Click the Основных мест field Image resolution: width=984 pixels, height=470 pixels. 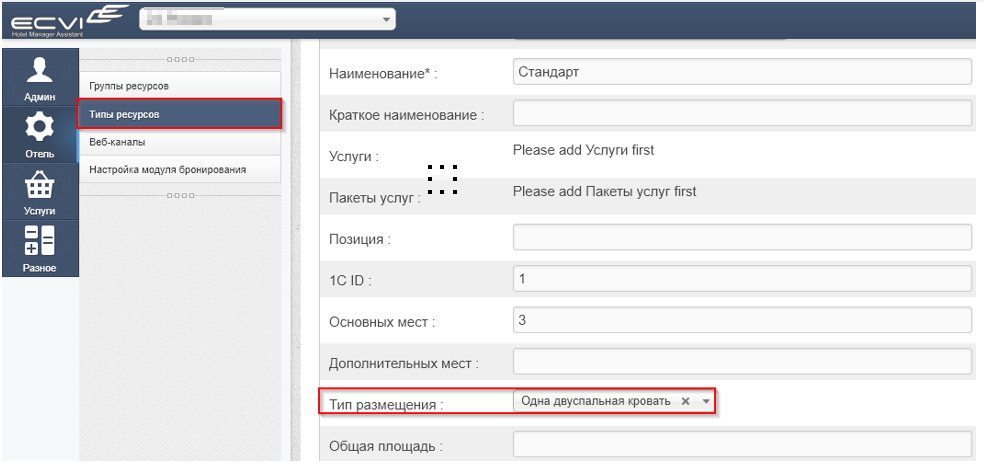coord(742,320)
